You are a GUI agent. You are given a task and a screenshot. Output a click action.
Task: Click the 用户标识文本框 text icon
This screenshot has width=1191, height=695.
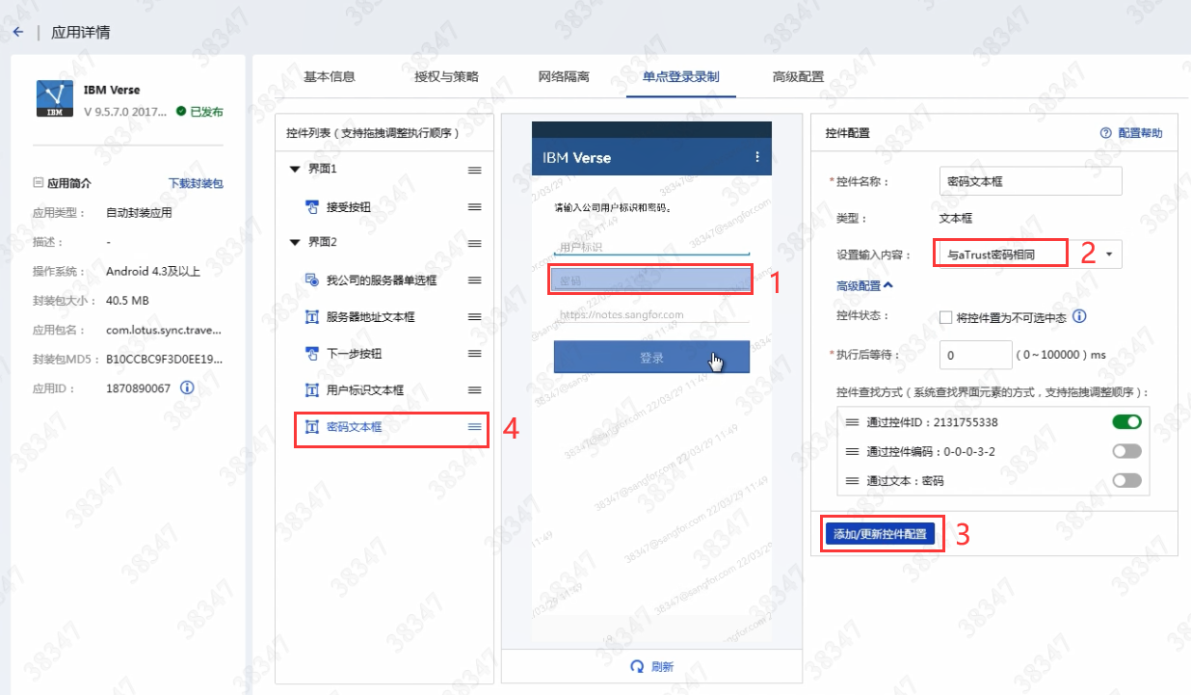click(311, 390)
